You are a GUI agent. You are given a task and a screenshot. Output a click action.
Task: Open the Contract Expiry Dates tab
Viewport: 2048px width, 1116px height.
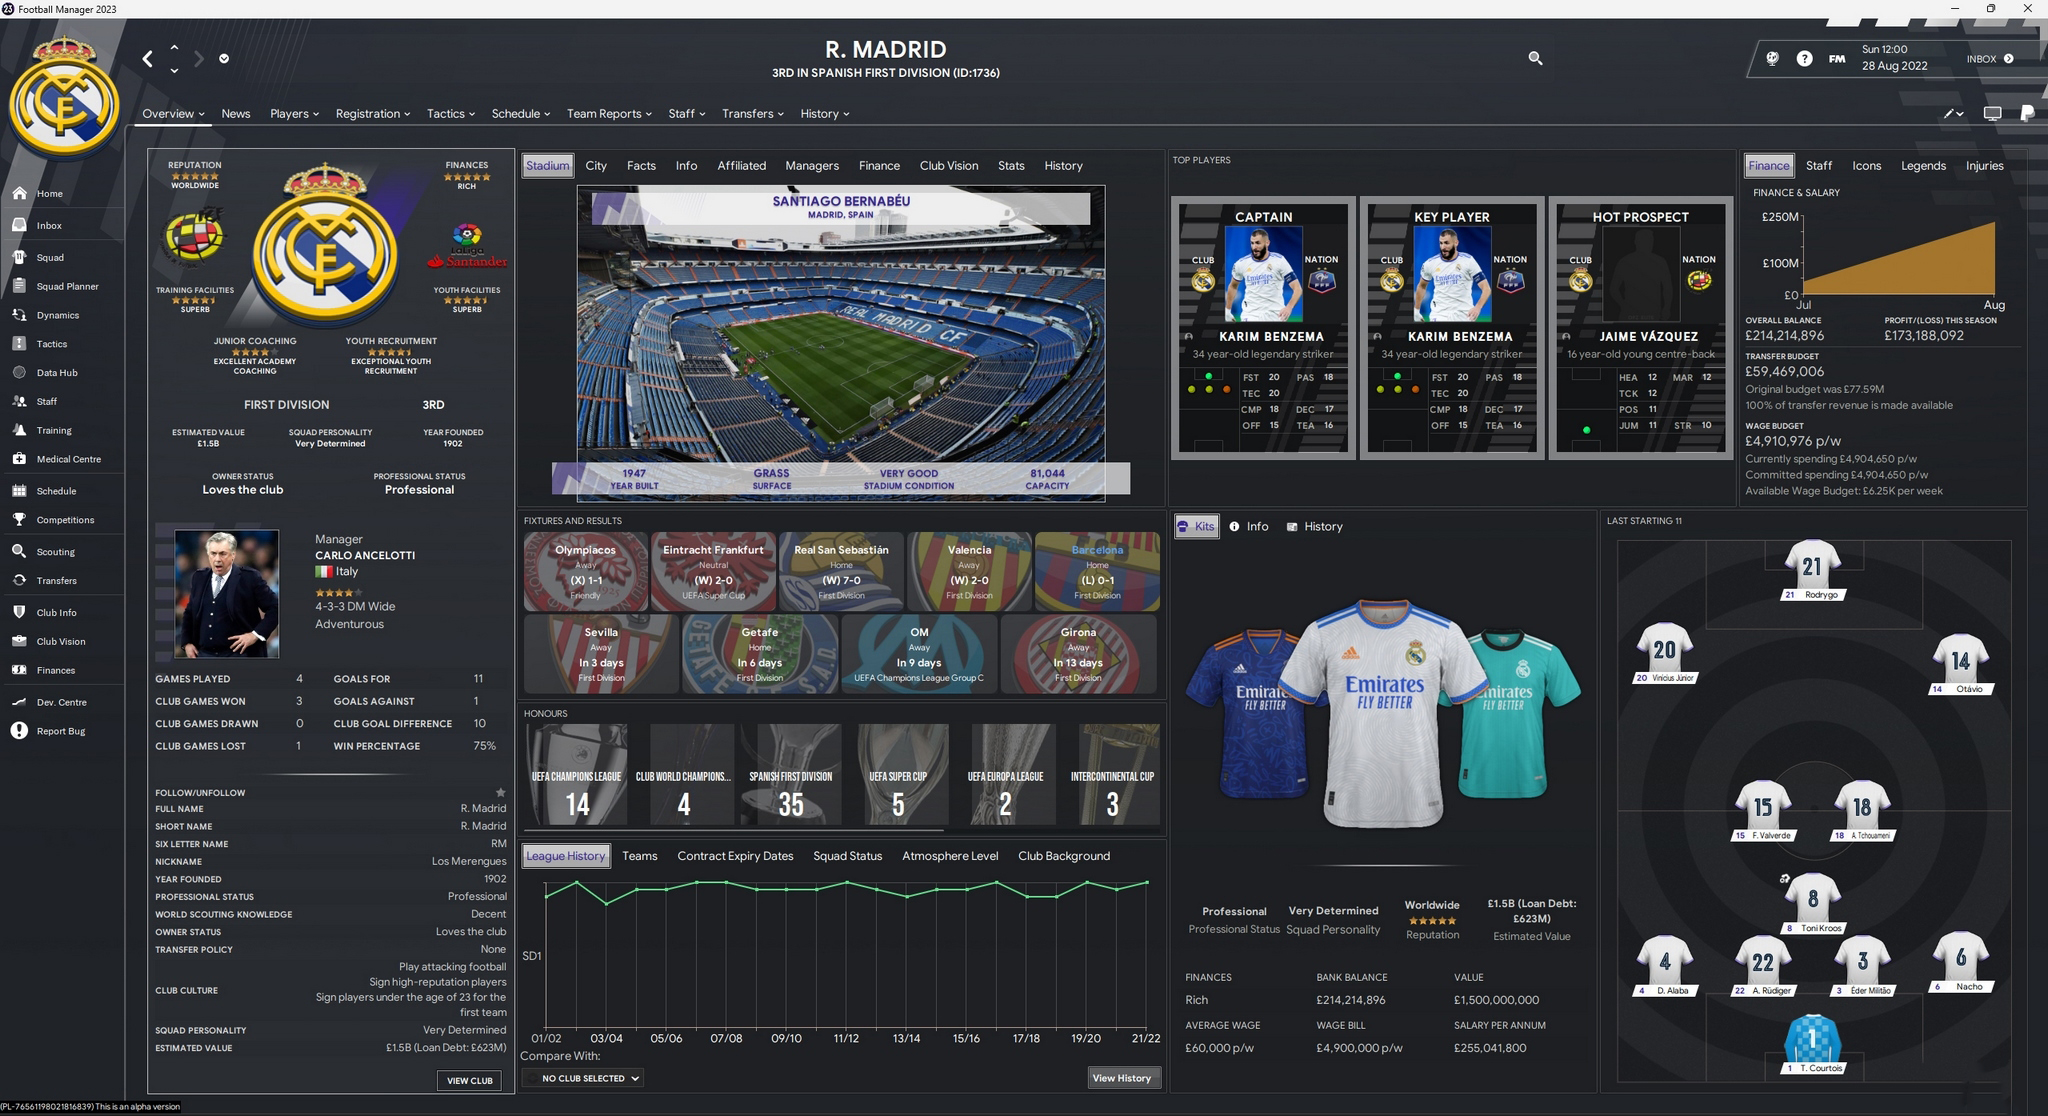coord(735,856)
